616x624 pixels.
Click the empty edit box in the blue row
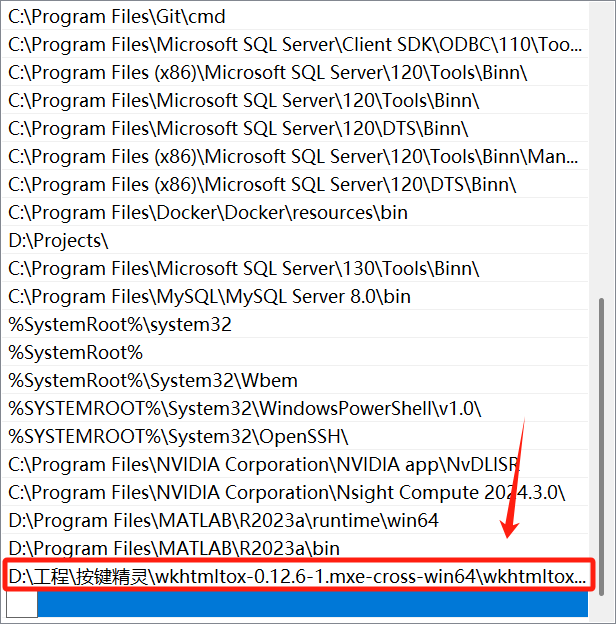click(x=22, y=604)
